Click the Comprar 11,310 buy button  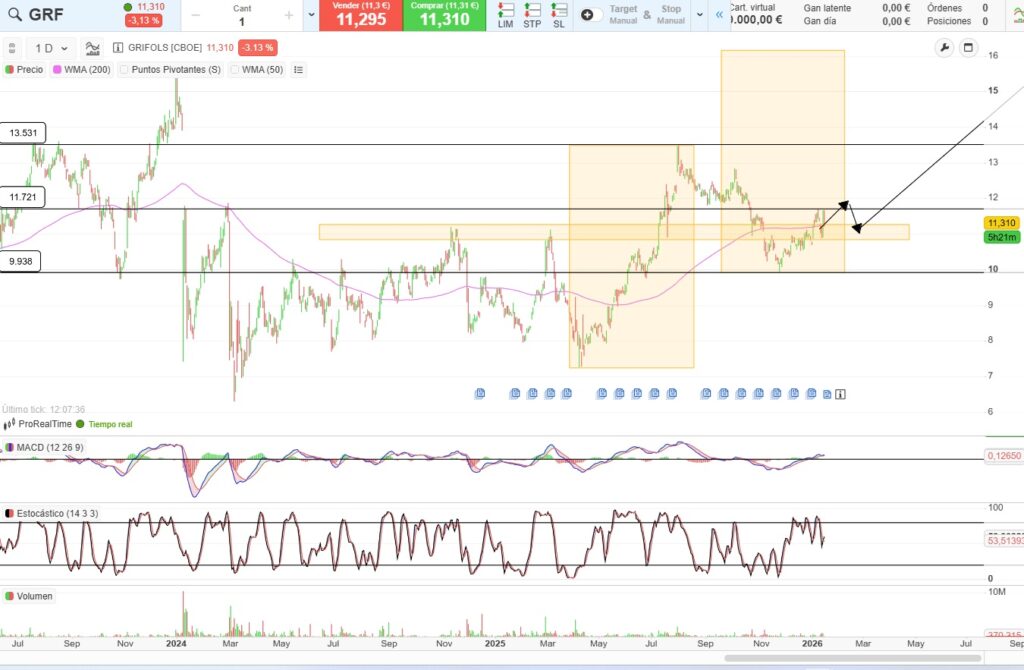point(445,15)
